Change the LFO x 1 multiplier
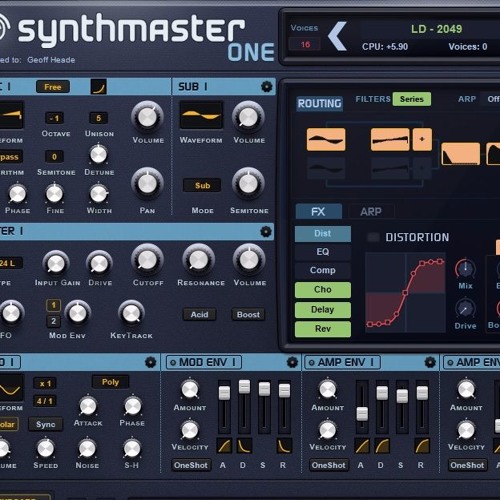The image size is (500, 500). point(45,383)
